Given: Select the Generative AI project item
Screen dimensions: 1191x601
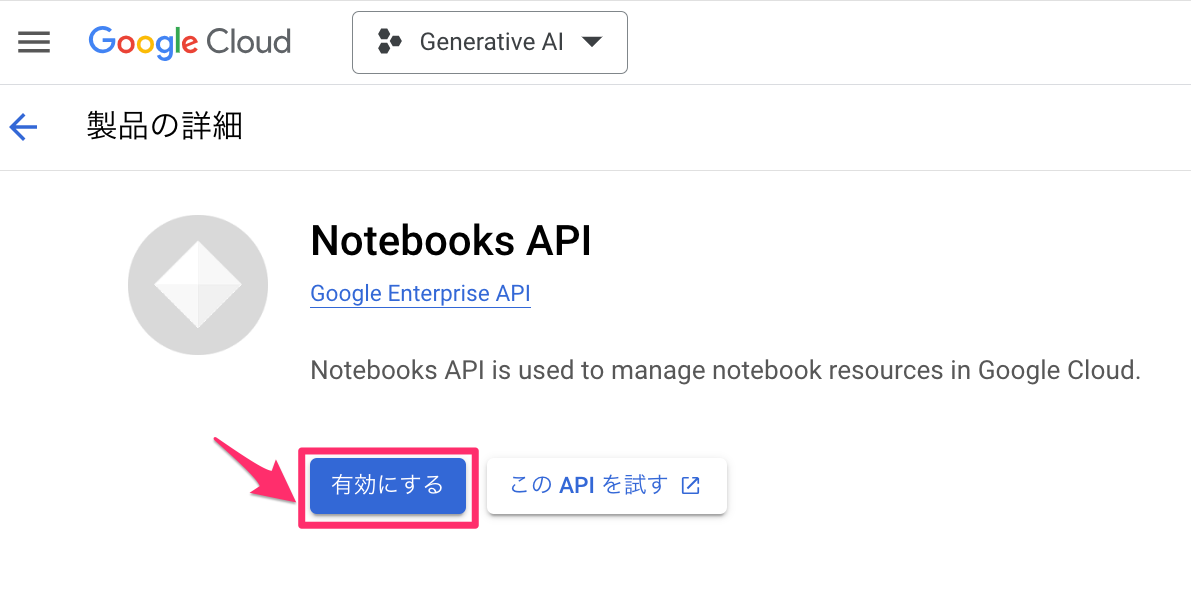Looking at the screenshot, I should tap(489, 42).
